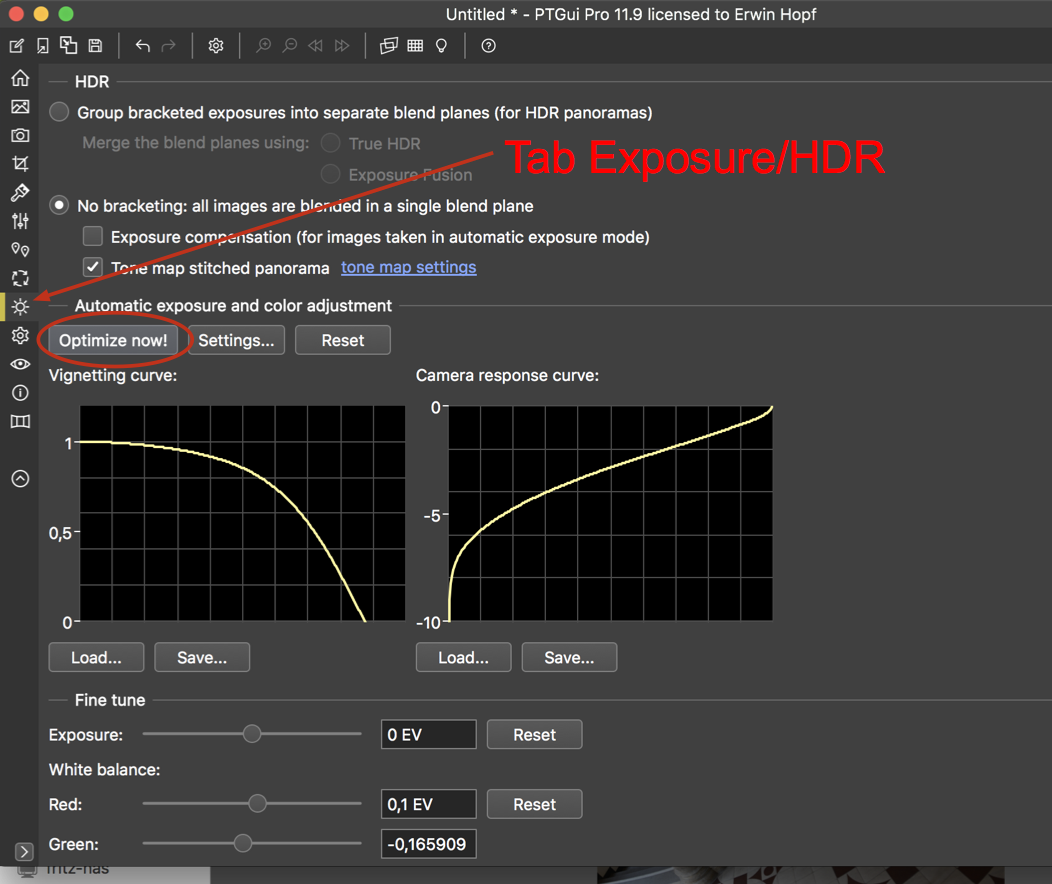The height and width of the screenshot is (884, 1052).
Task: Reset automatic exposure and color adjustment
Action: (343, 340)
